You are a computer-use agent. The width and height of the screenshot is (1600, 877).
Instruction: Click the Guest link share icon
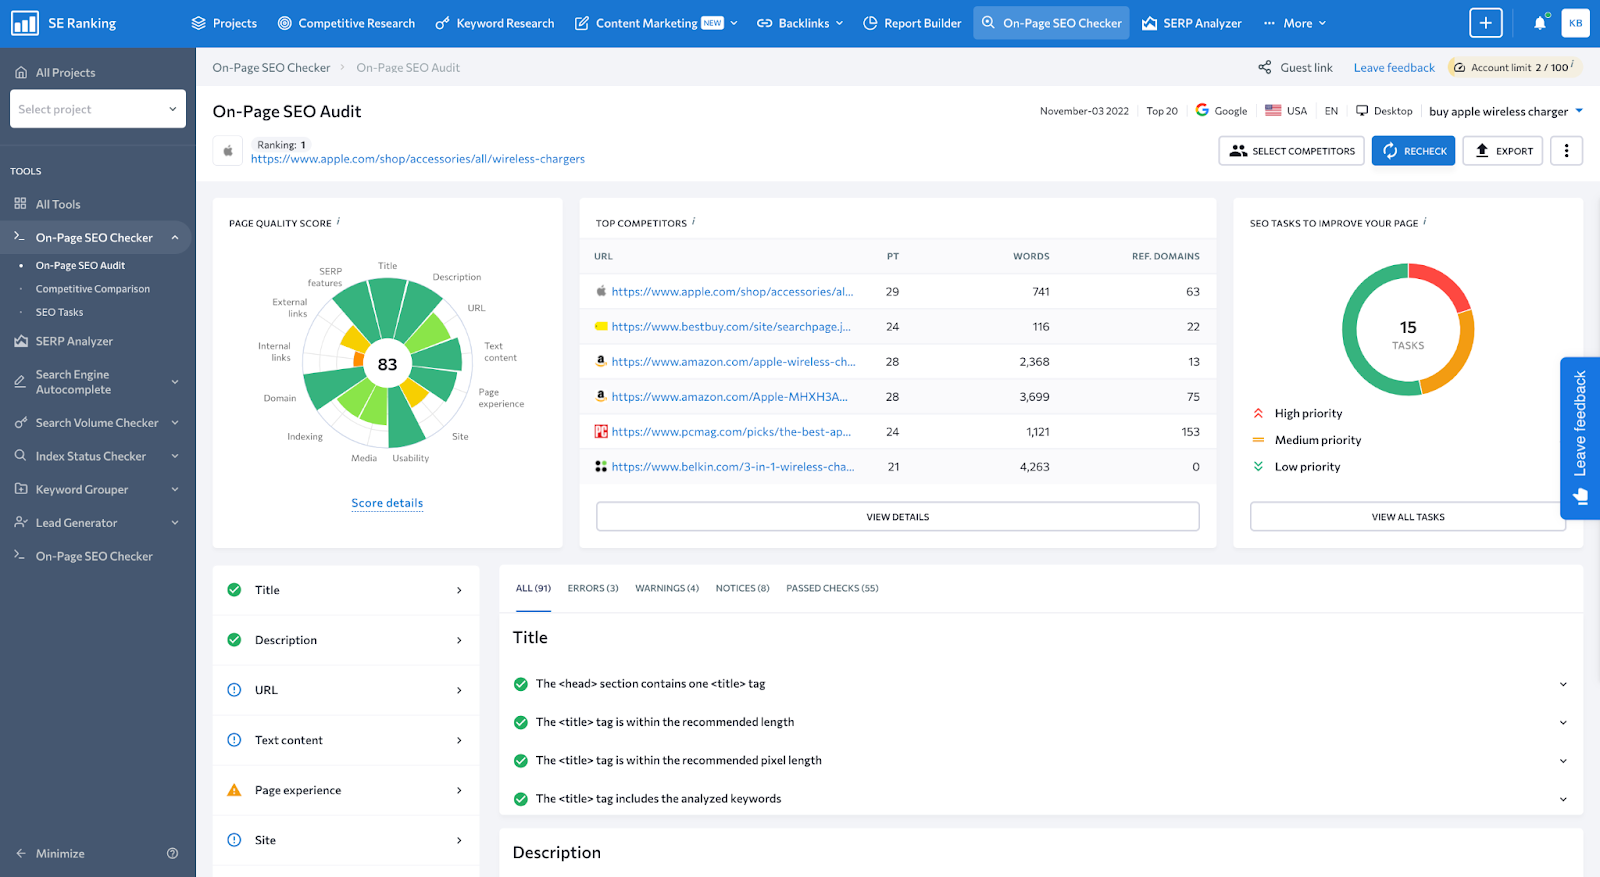[1265, 68]
